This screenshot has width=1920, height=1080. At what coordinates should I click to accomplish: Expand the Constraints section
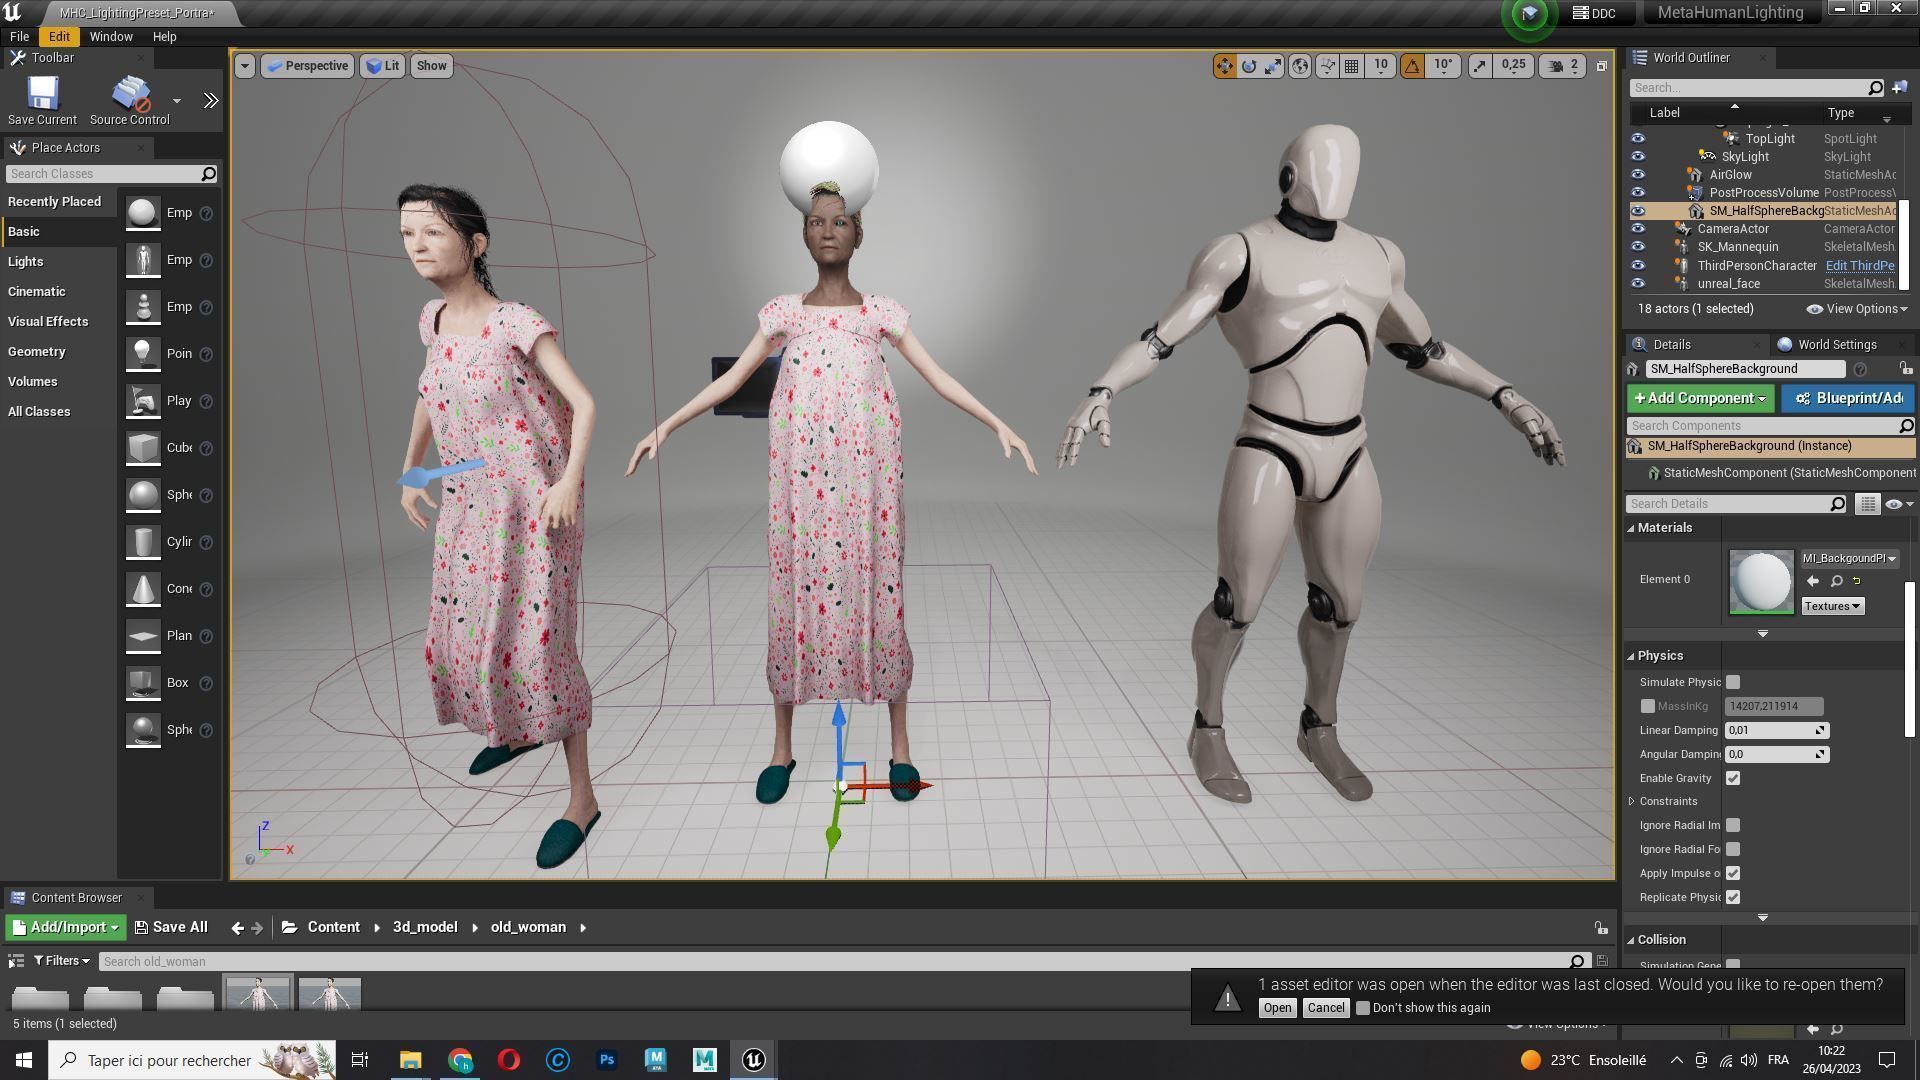pyautogui.click(x=1632, y=801)
